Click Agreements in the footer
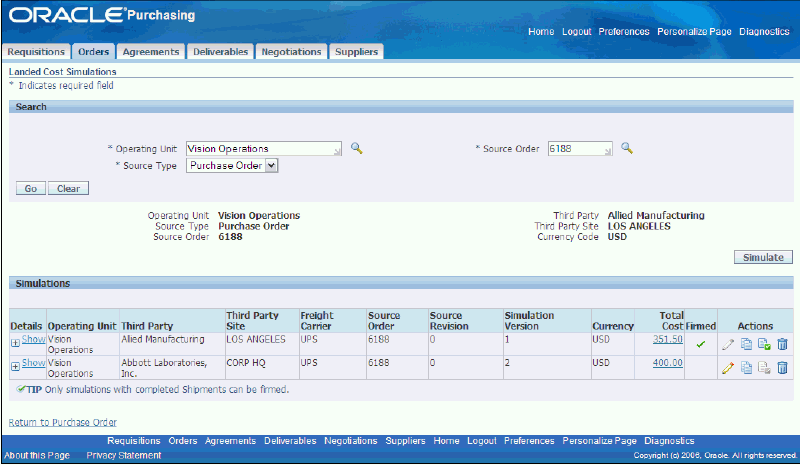The height and width of the screenshot is (465, 800). [231, 440]
